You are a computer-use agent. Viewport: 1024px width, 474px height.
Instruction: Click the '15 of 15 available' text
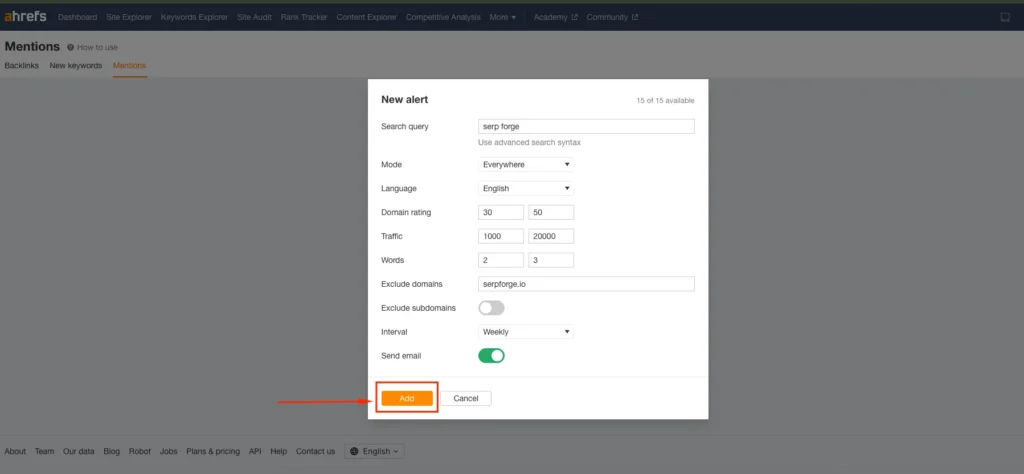click(x=665, y=101)
